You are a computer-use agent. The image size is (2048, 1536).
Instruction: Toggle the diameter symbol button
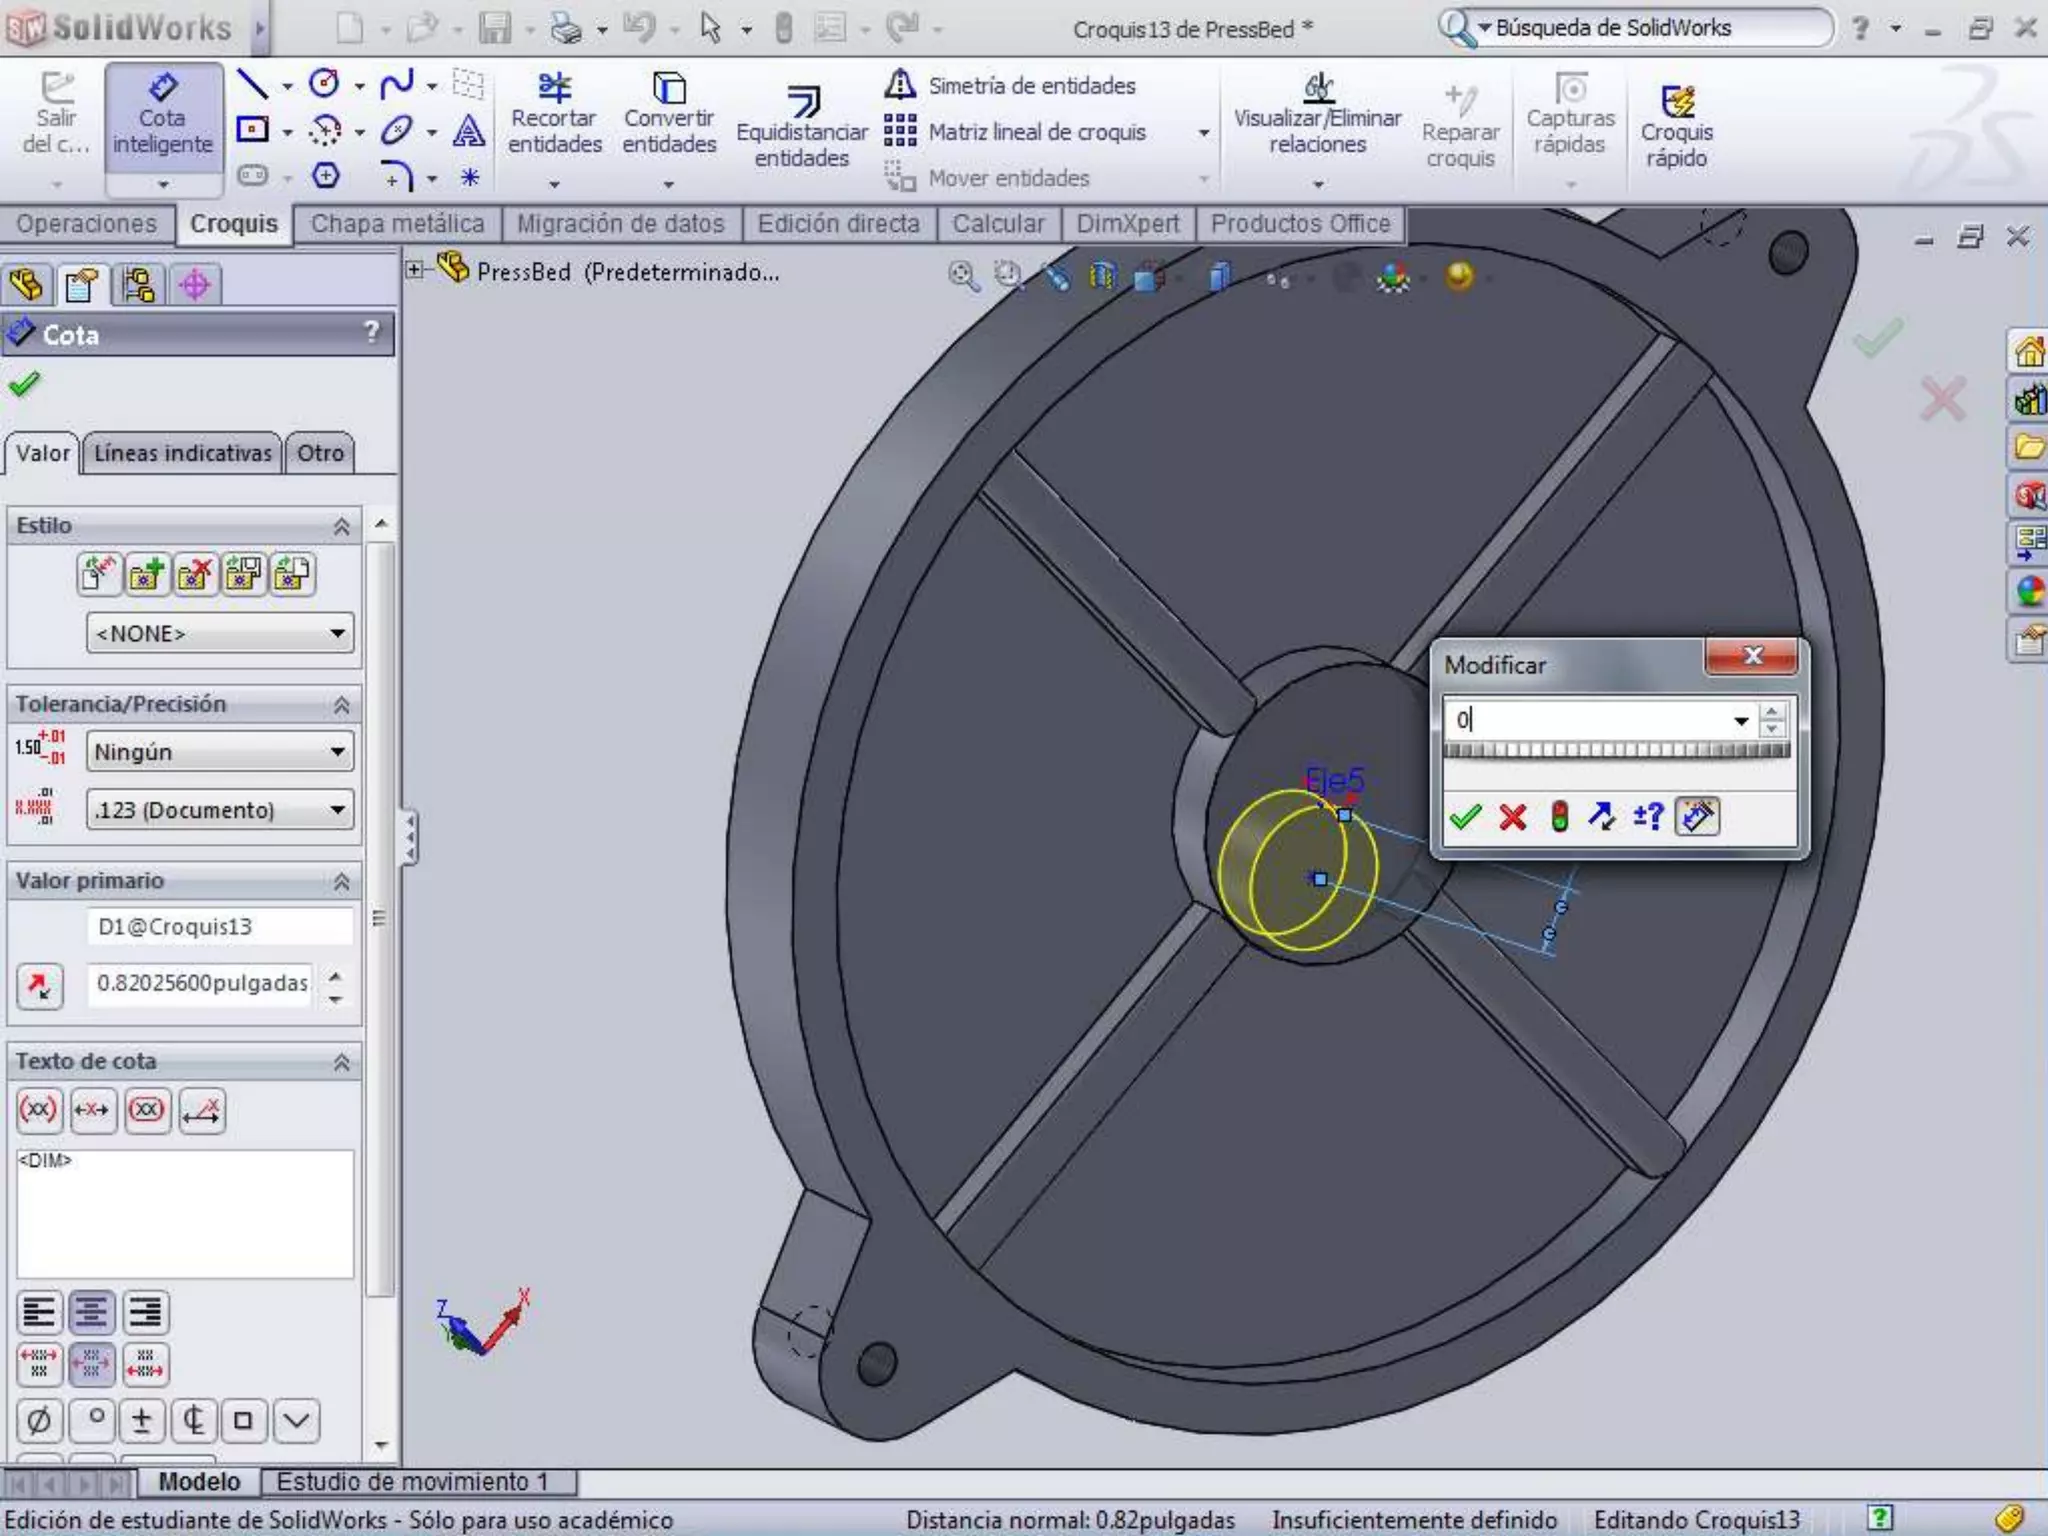40,1420
